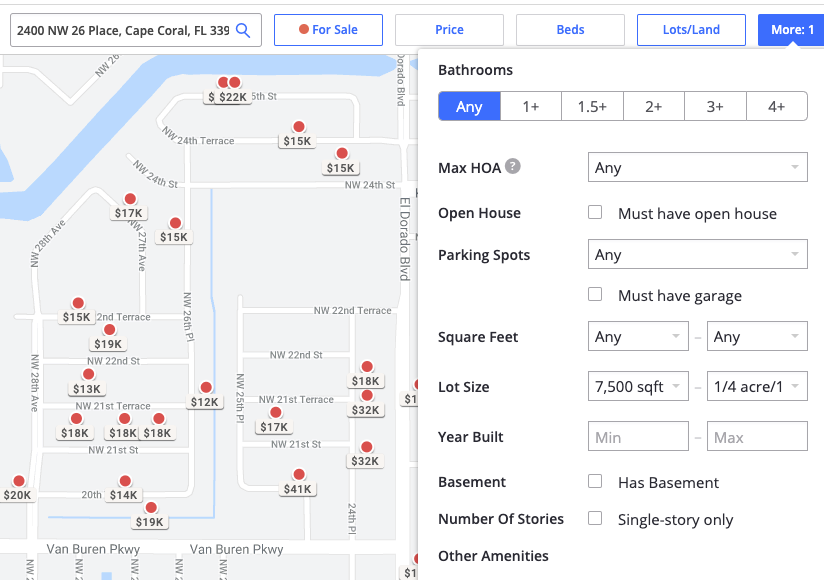Click the $22K property marker

point(234,96)
